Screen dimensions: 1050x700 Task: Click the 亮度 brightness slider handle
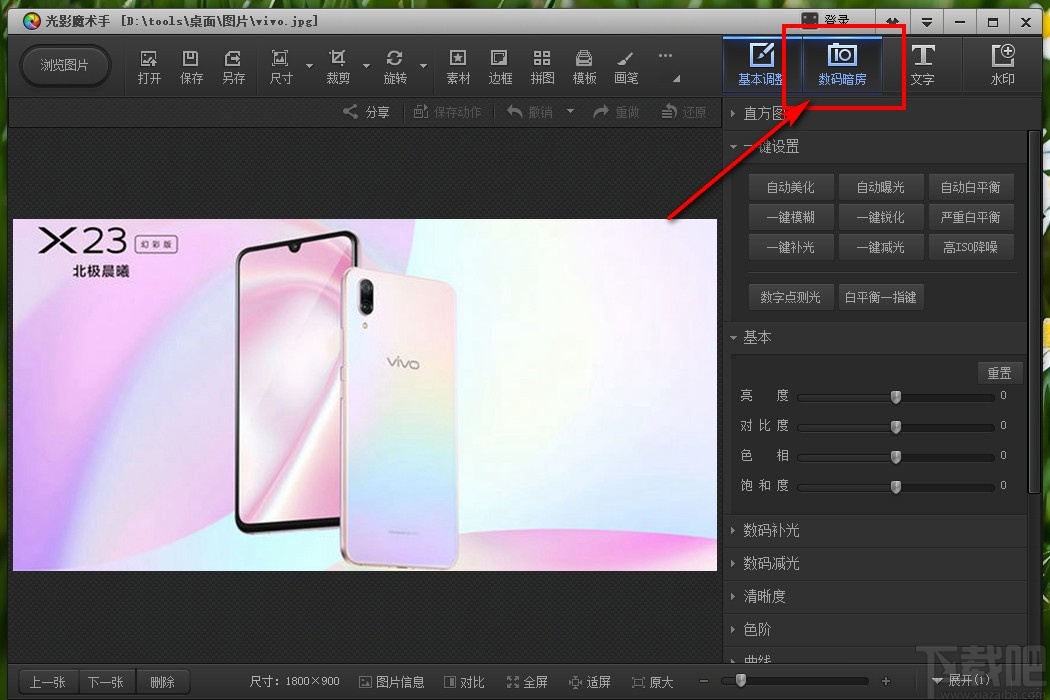896,397
